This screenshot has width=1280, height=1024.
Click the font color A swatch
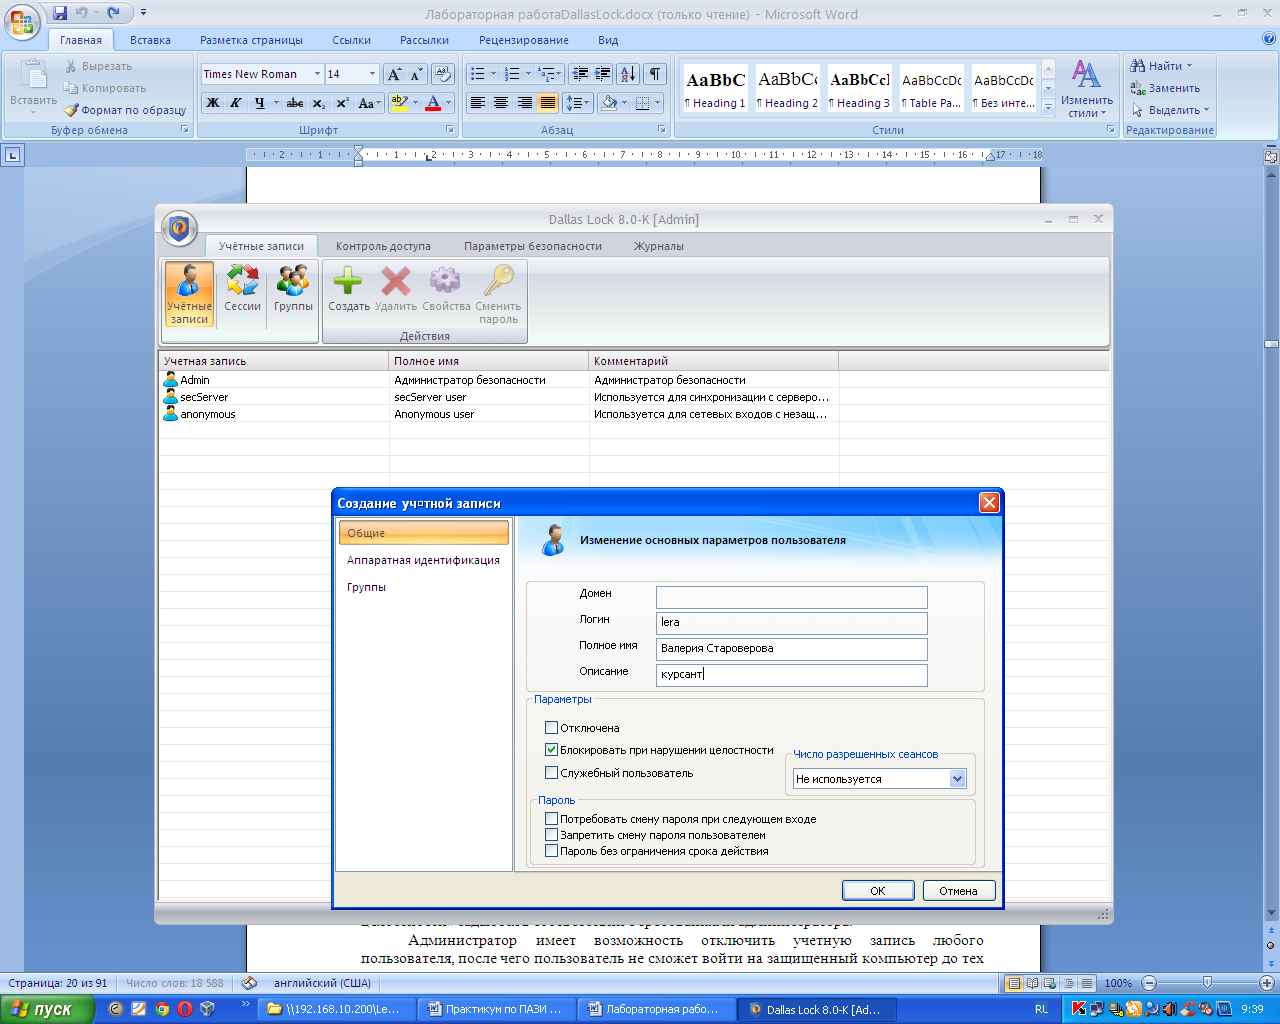tap(433, 103)
